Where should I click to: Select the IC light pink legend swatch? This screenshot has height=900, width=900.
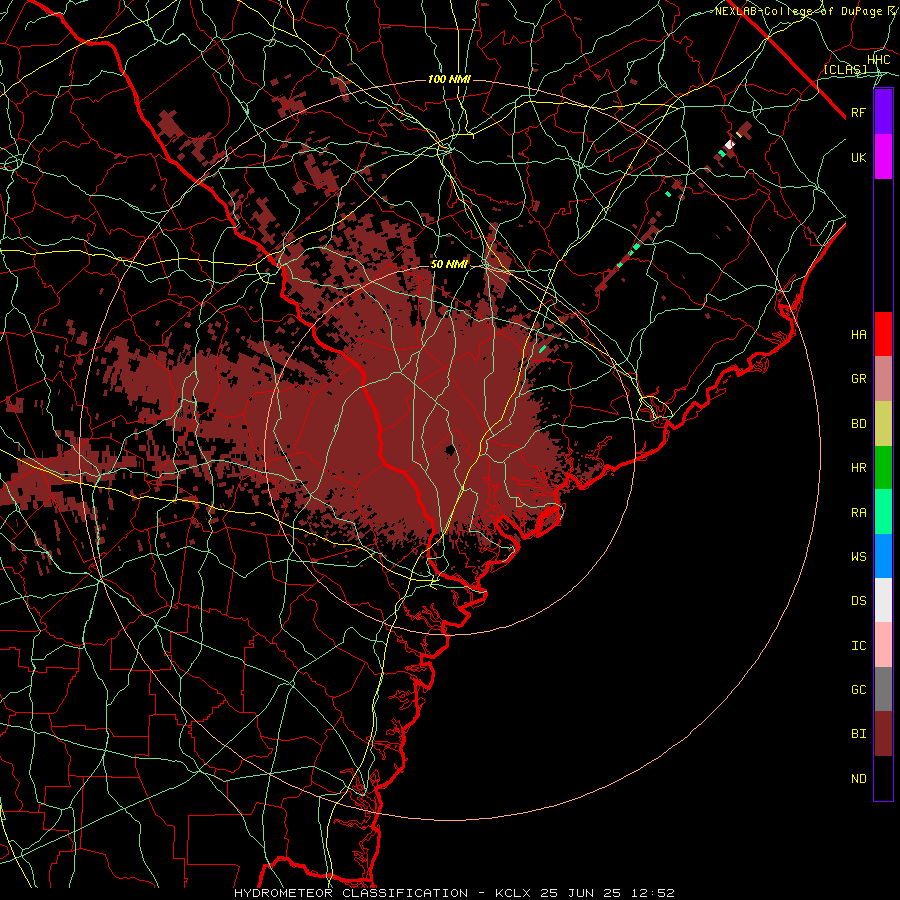[x=883, y=645]
